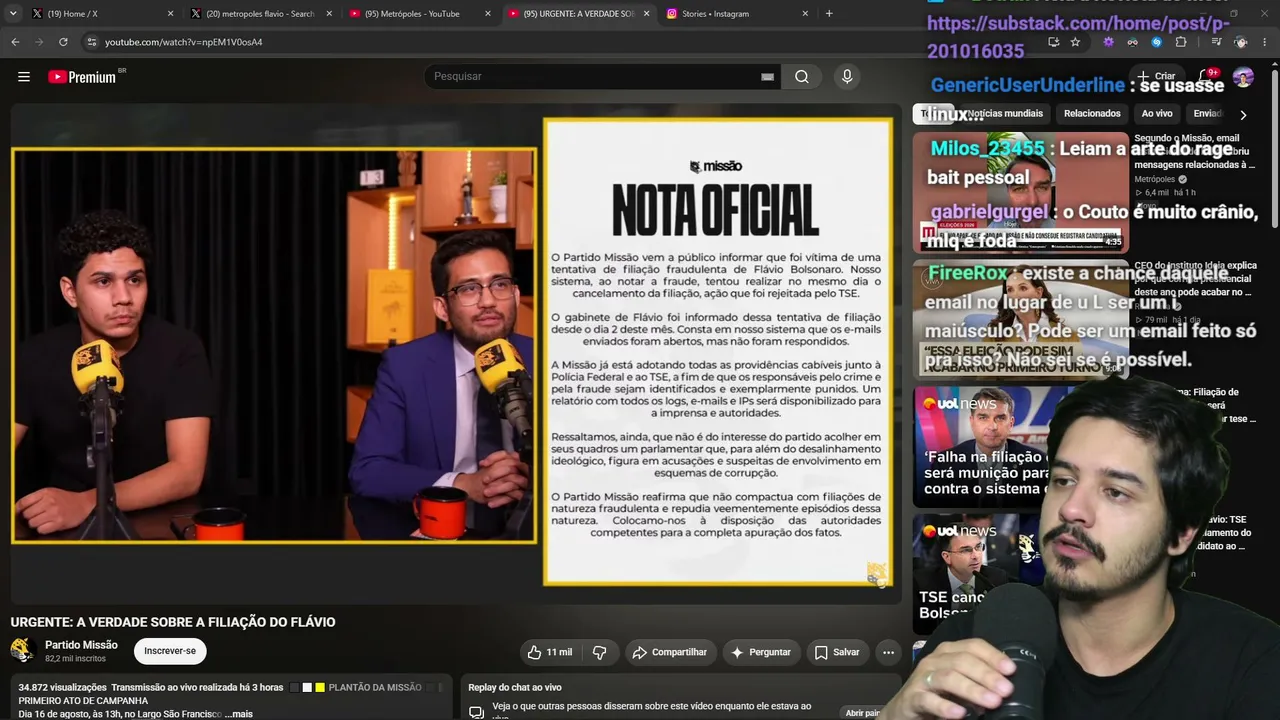Reload the current page
The height and width of the screenshot is (720, 1280).
[63, 42]
